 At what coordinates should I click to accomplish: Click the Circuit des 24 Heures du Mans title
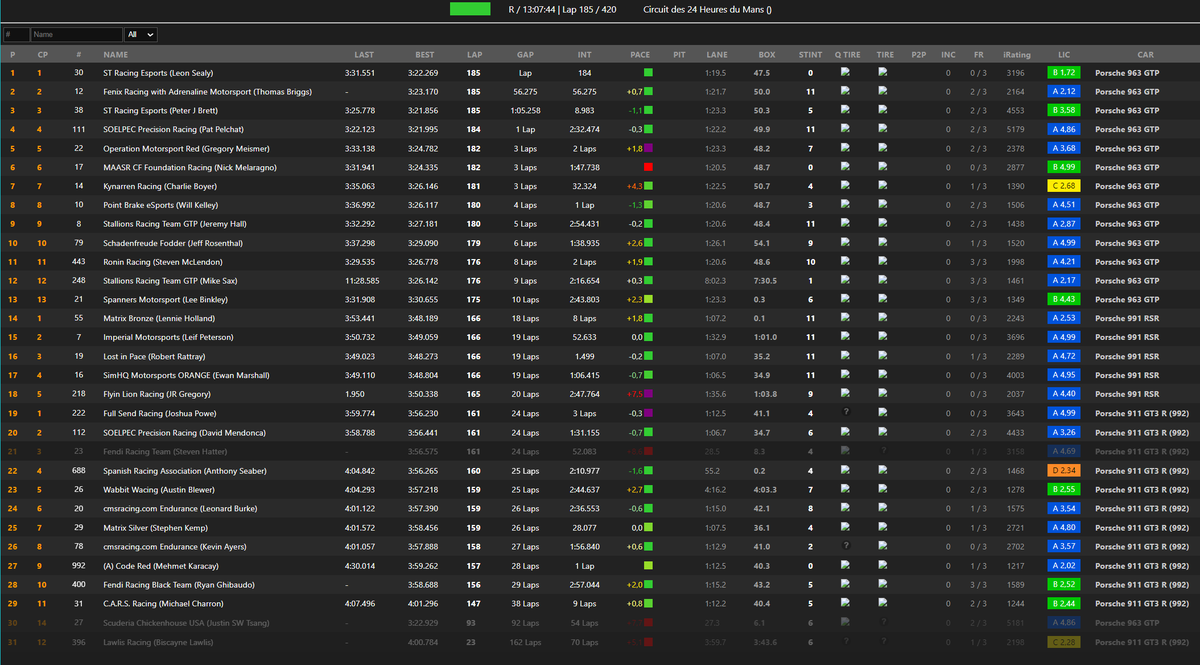707,10
